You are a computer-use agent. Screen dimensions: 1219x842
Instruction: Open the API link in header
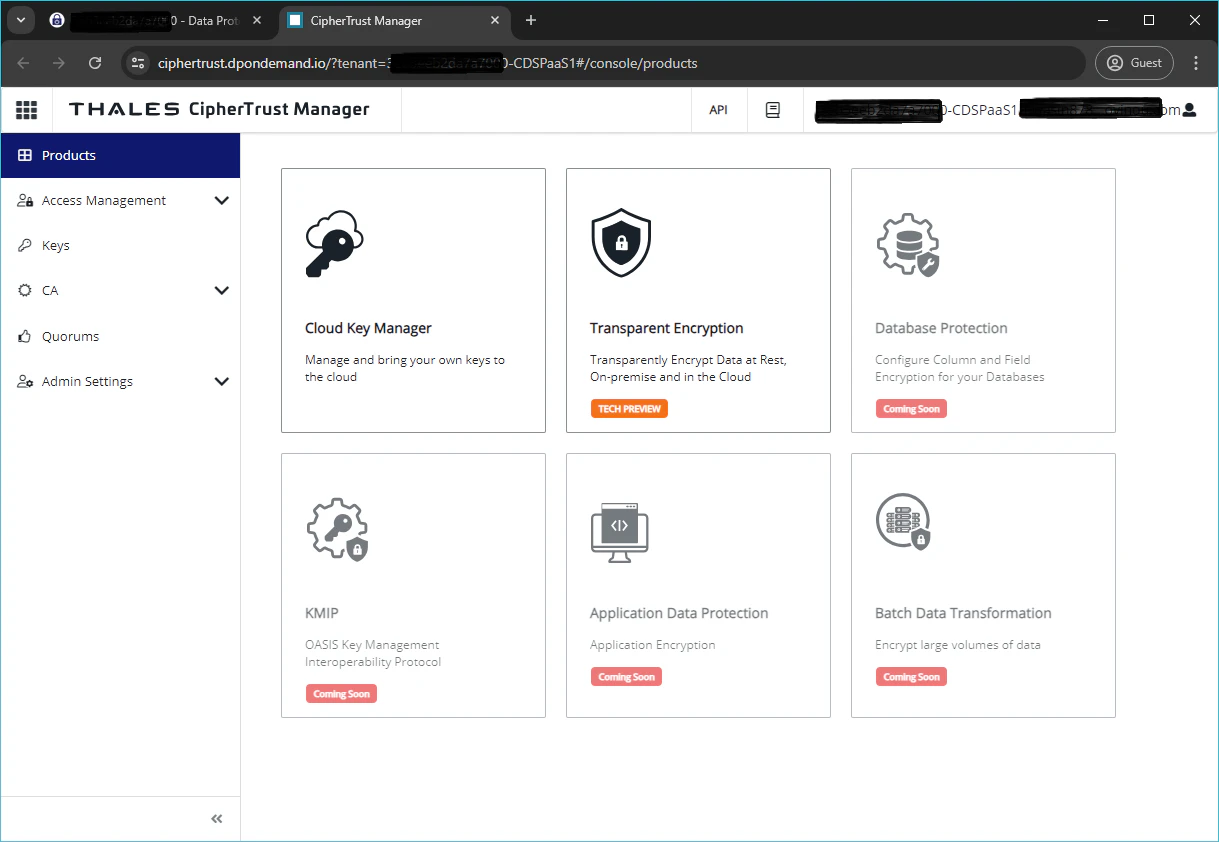click(718, 110)
